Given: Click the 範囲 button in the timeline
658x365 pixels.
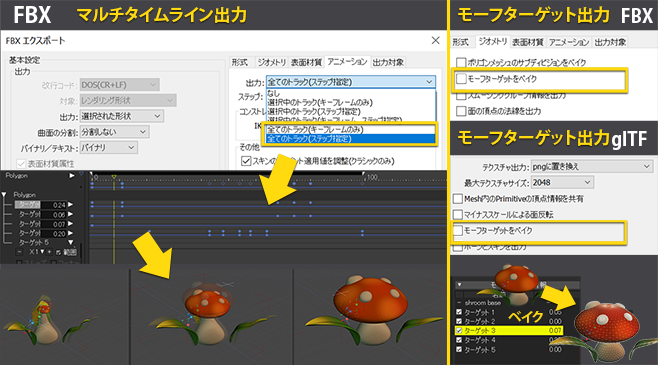Looking at the screenshot, I should tap(70, 252).
